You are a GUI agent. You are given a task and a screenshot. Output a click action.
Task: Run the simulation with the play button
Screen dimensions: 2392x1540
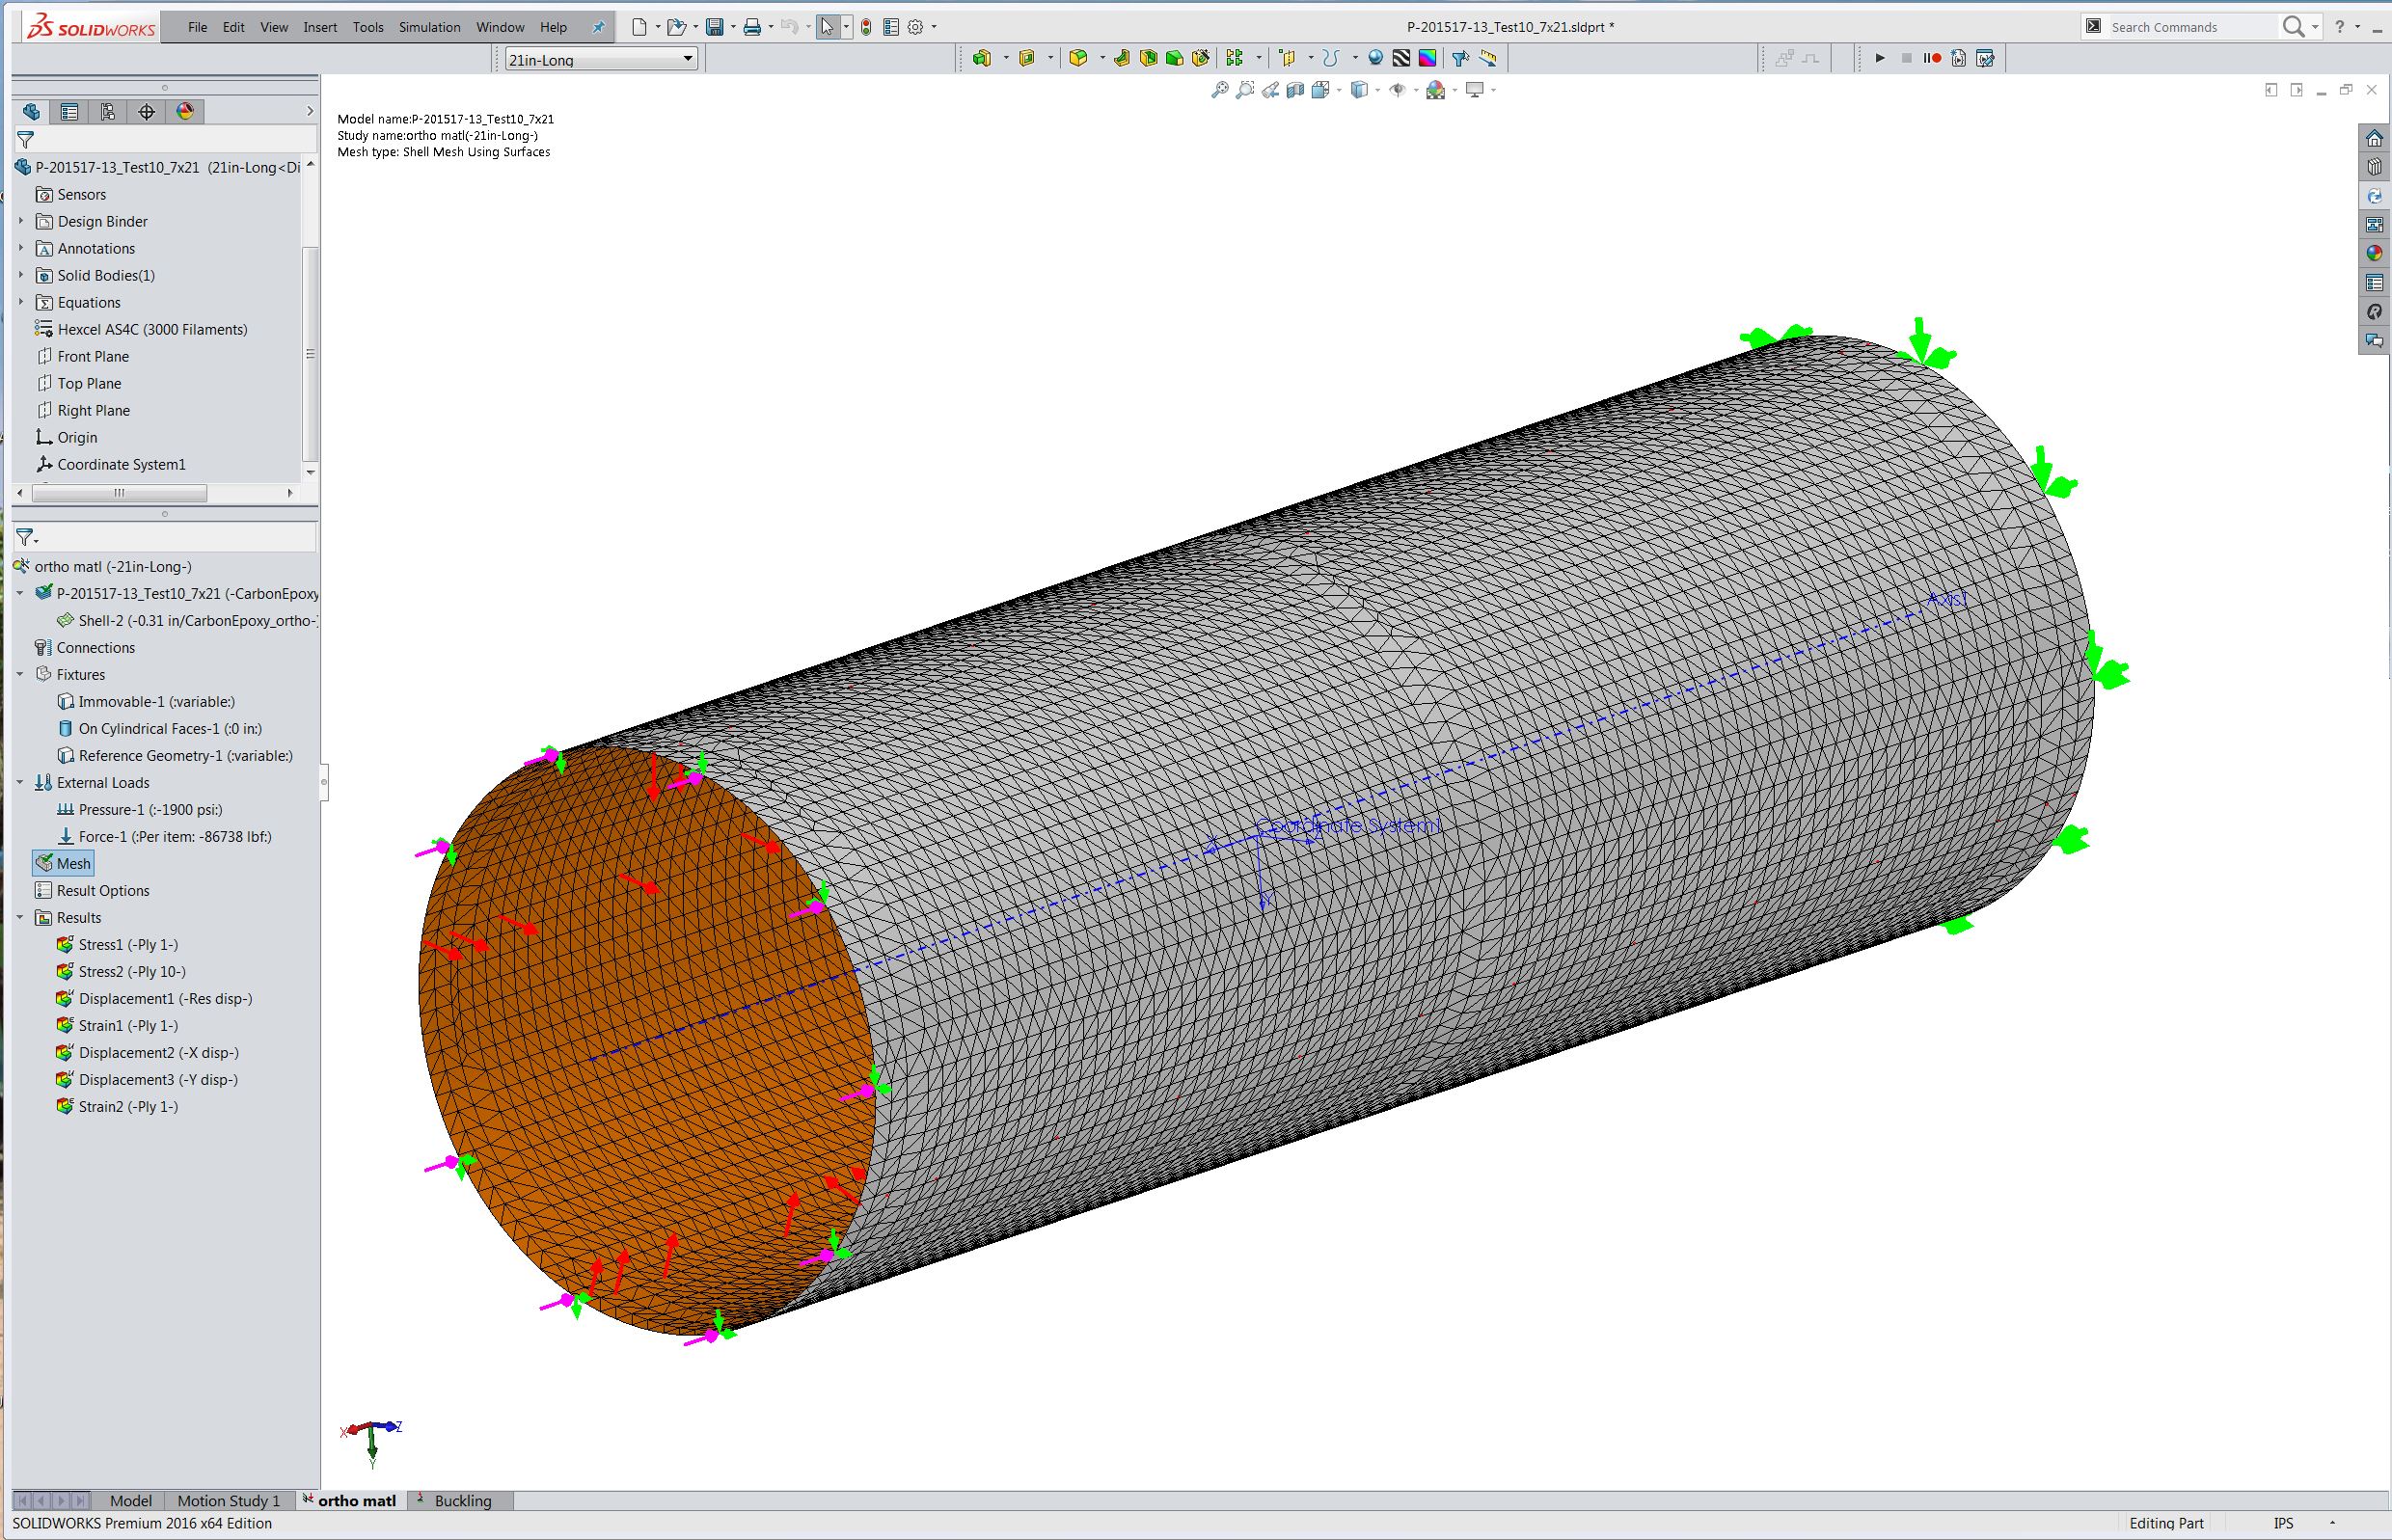1879,58
